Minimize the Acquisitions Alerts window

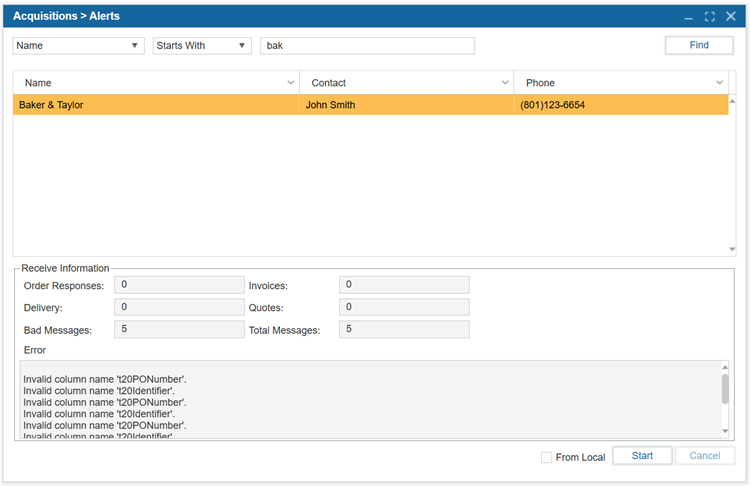click(x=688, y=17)
